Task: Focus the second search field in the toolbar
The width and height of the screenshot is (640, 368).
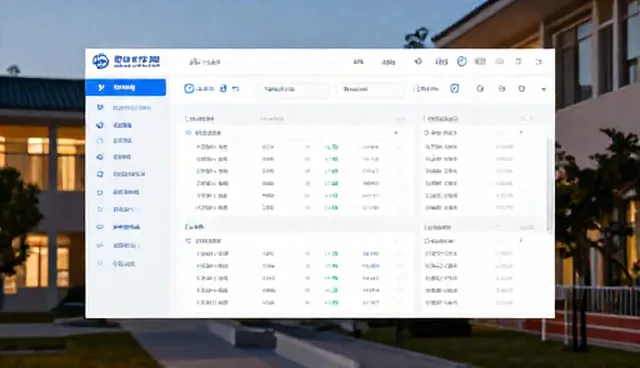Action: click(371, 89)
